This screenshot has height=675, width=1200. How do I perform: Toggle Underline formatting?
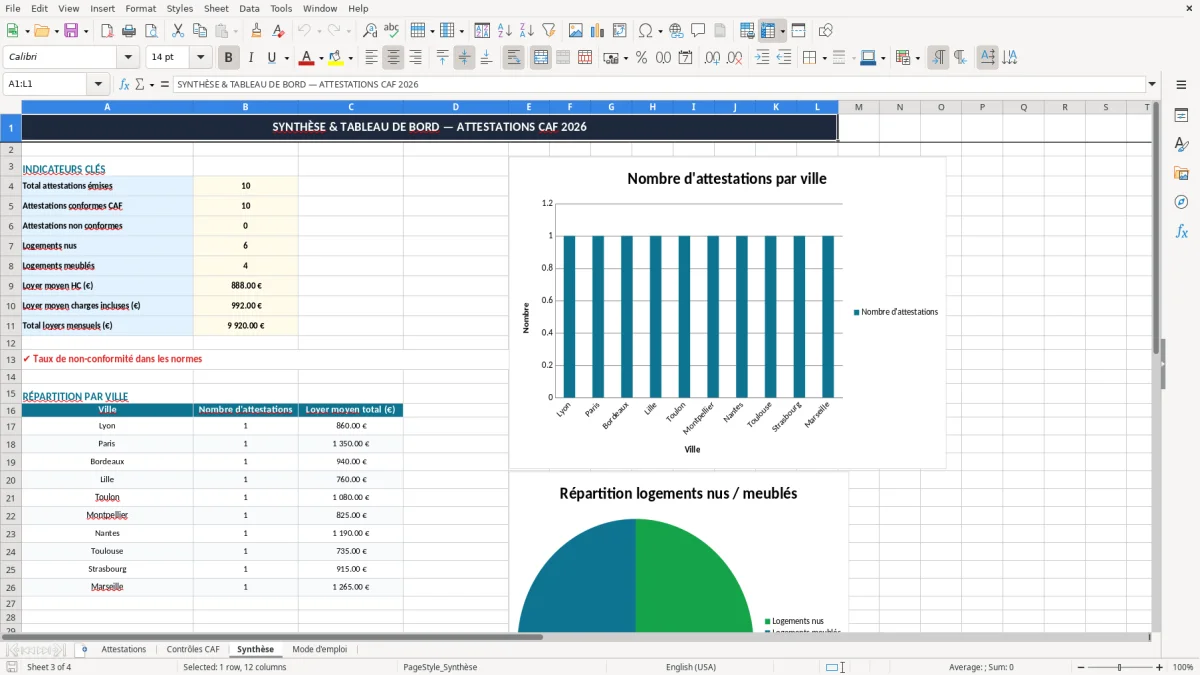click(x=272, y=58)
